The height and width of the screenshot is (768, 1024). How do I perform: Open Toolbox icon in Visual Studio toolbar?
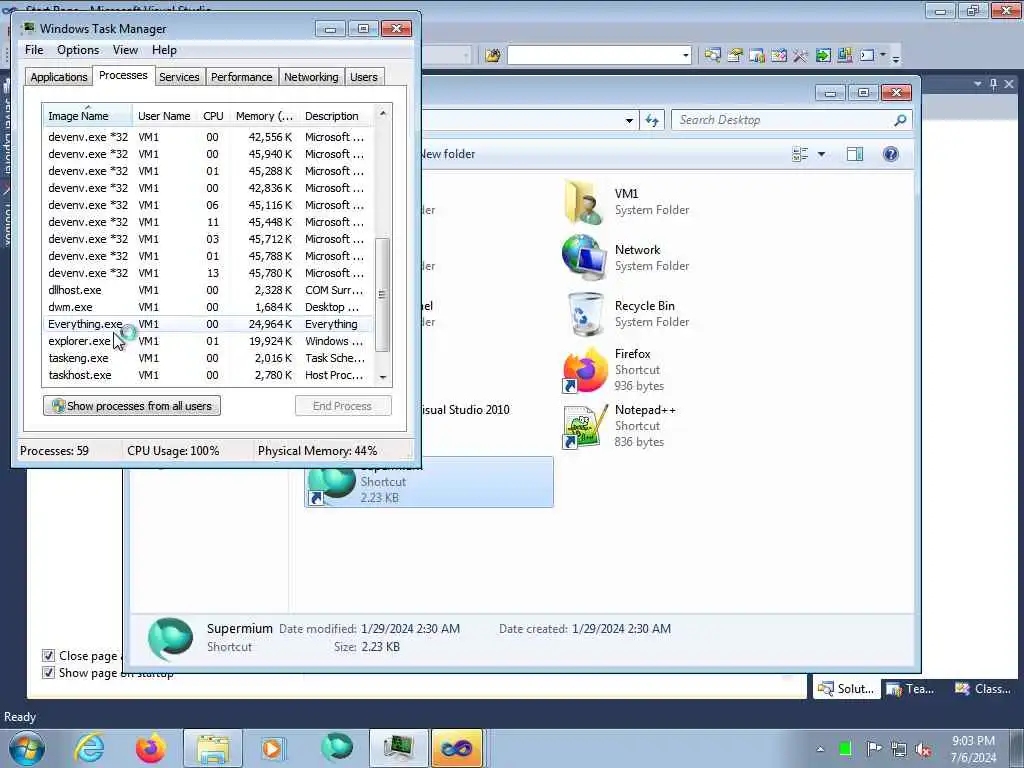coord(800,56)
